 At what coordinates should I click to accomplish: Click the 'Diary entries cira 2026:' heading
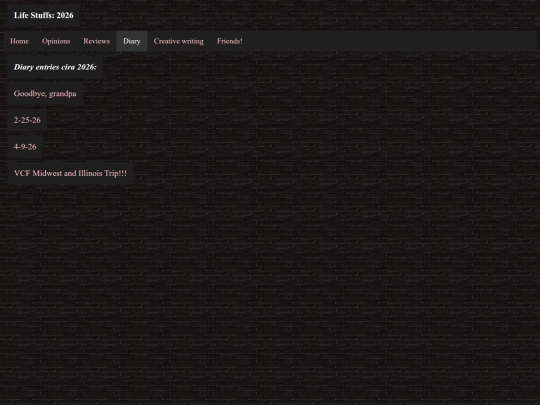click(55, 67)
